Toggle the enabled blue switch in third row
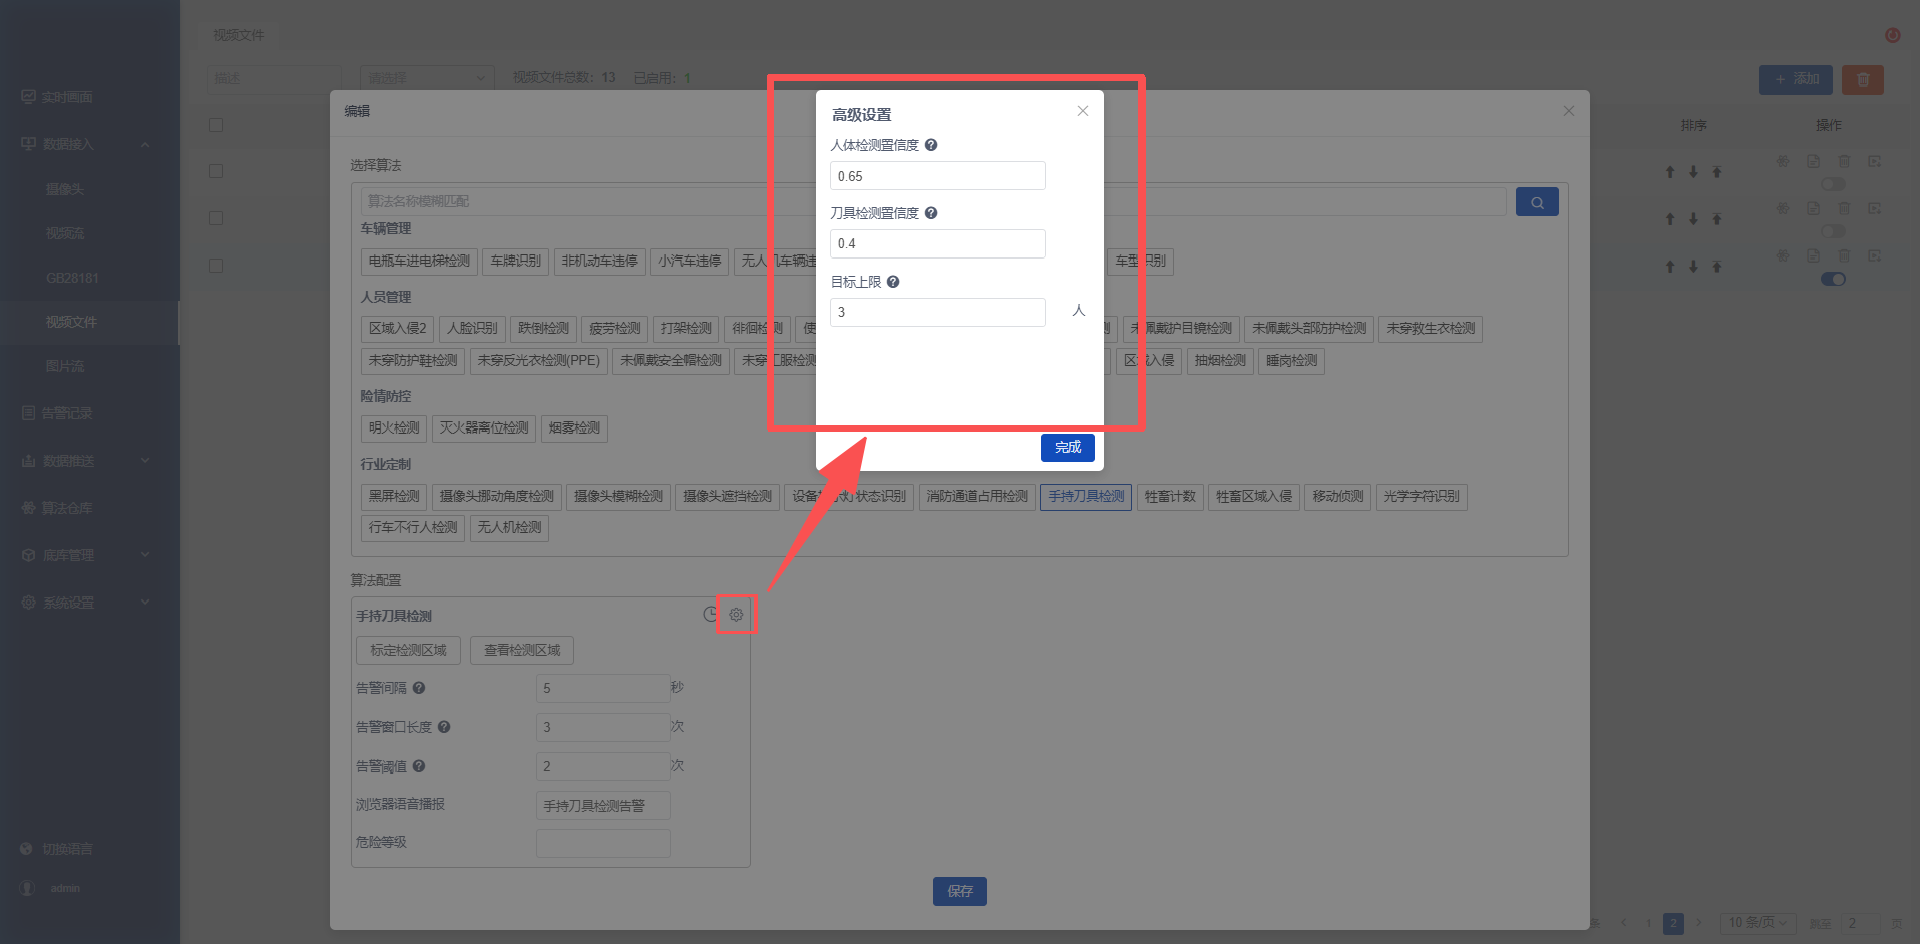 1833,279
